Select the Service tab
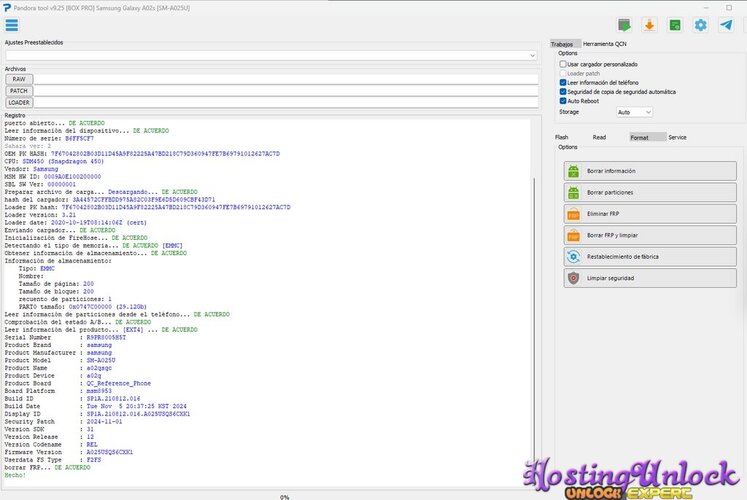This screenshot has width=747, height=500. (x=677, y=137)
